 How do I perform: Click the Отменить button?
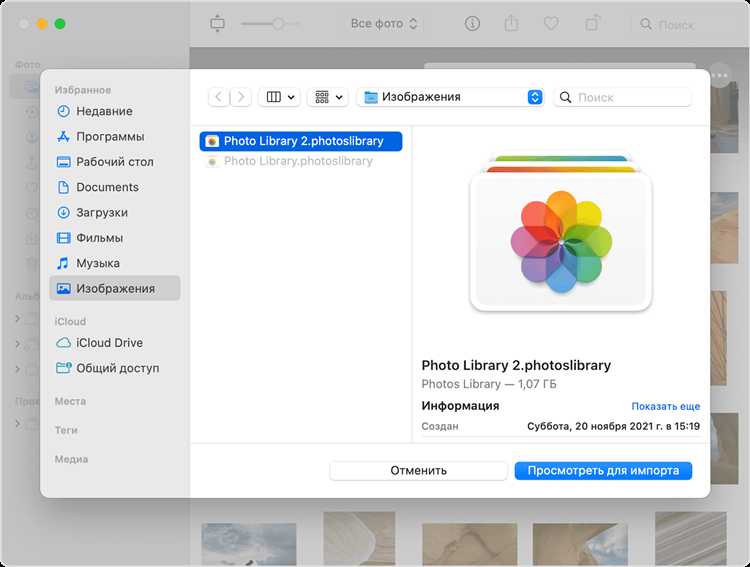click(419, 470)
